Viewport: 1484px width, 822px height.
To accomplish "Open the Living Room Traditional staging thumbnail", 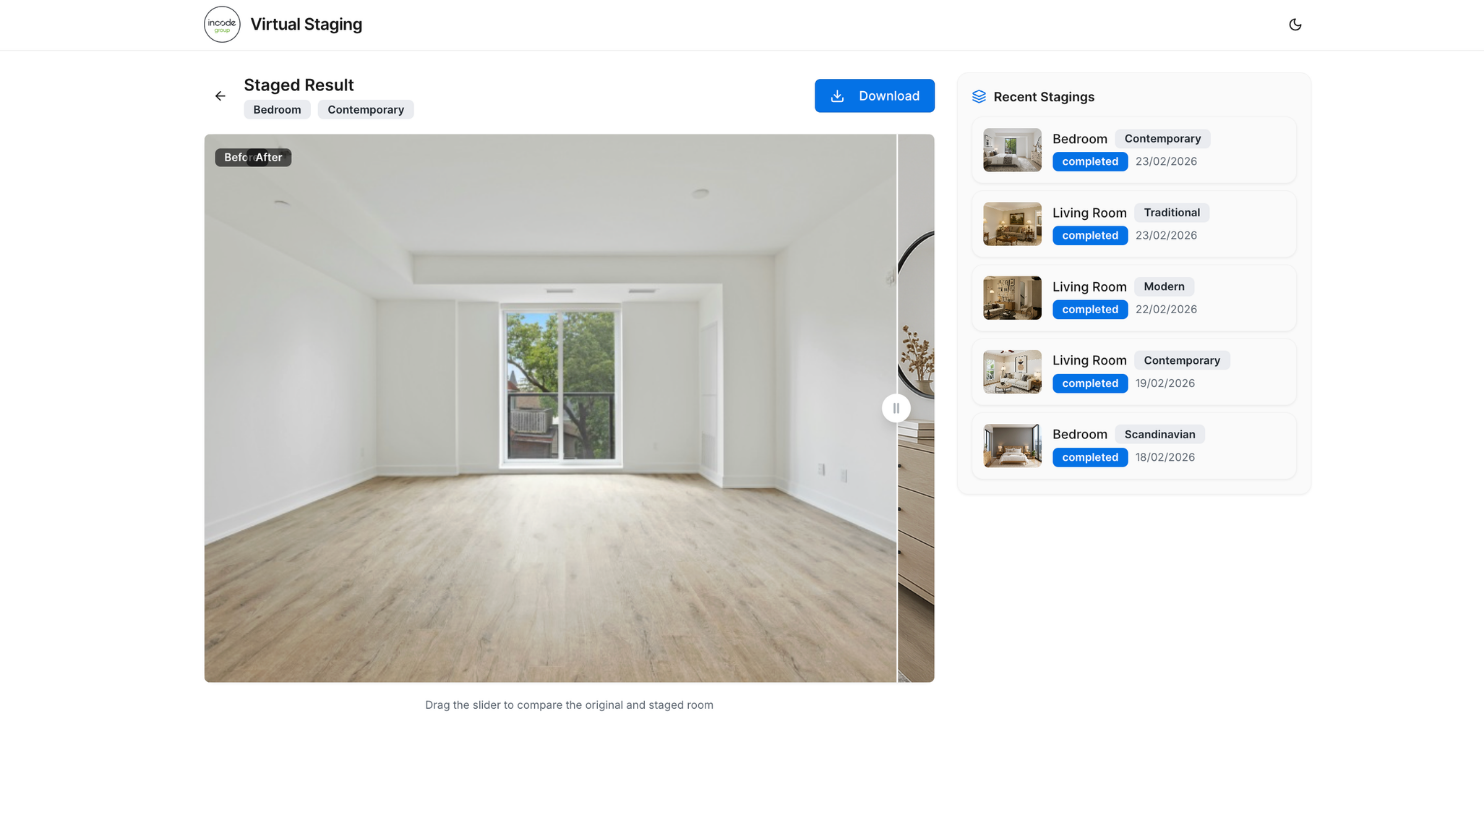I will point(1012,224).
